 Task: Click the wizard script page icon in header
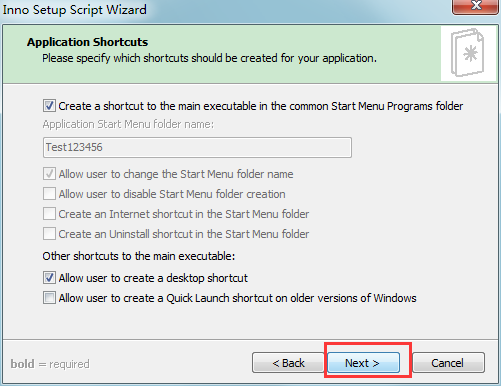tap(467, 53)
